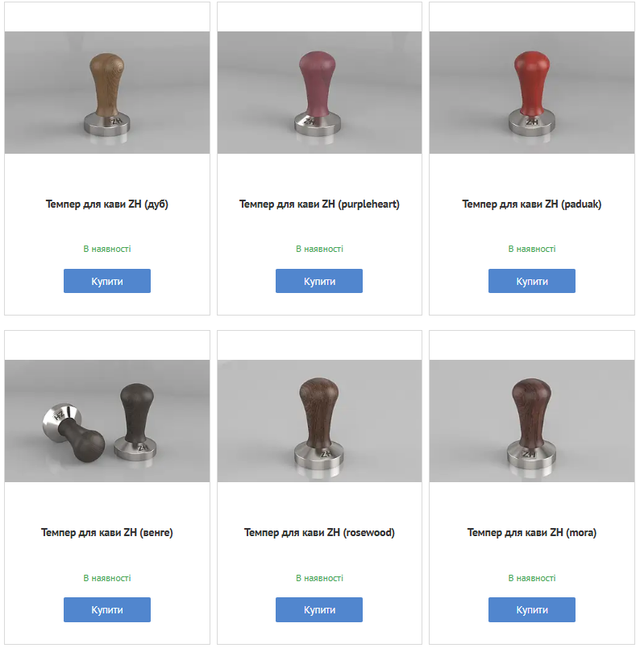Click title 'Темпер для кави ZH (mora)'
The width and height of the screenshot is (640, 648).
[x=532, y=532]
